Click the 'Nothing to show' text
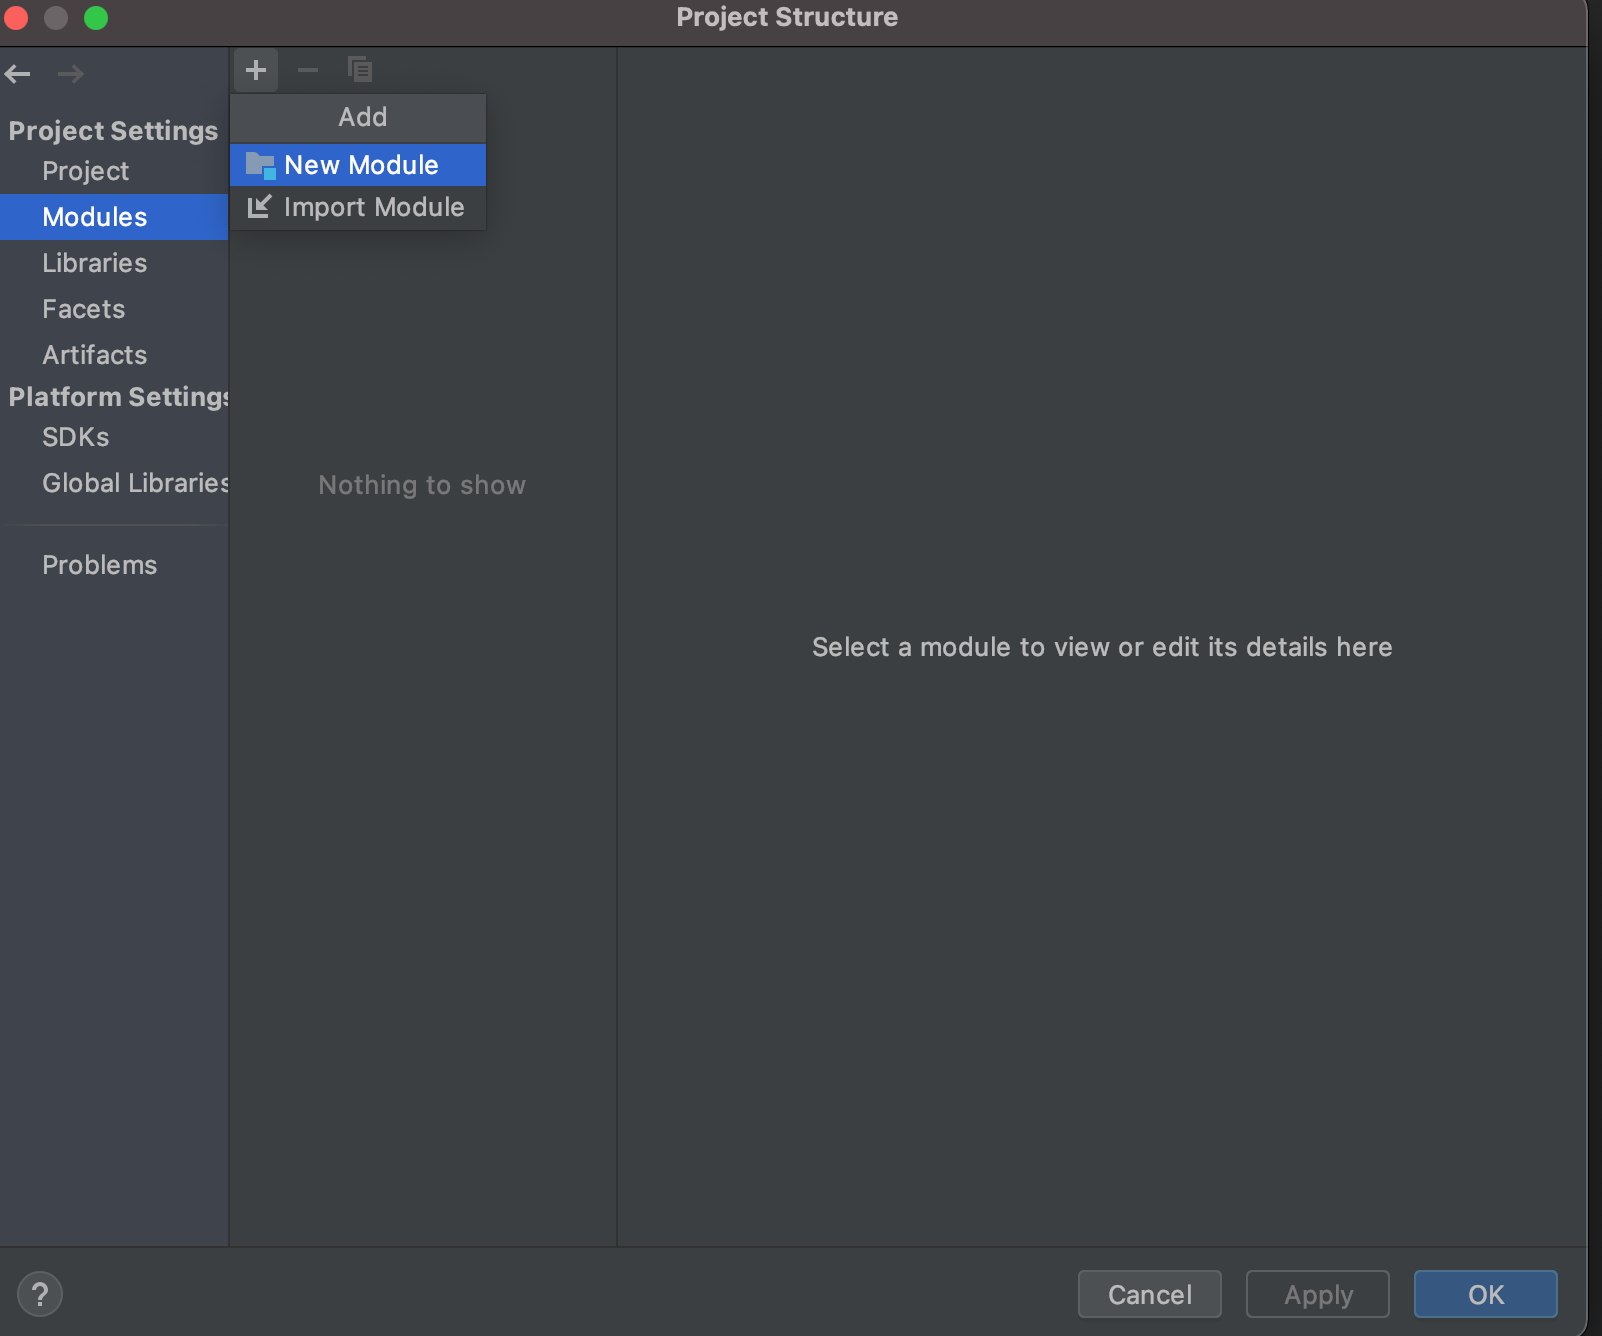The height and width of the screenshot is (1336, 1602). (x=422, y=485)
